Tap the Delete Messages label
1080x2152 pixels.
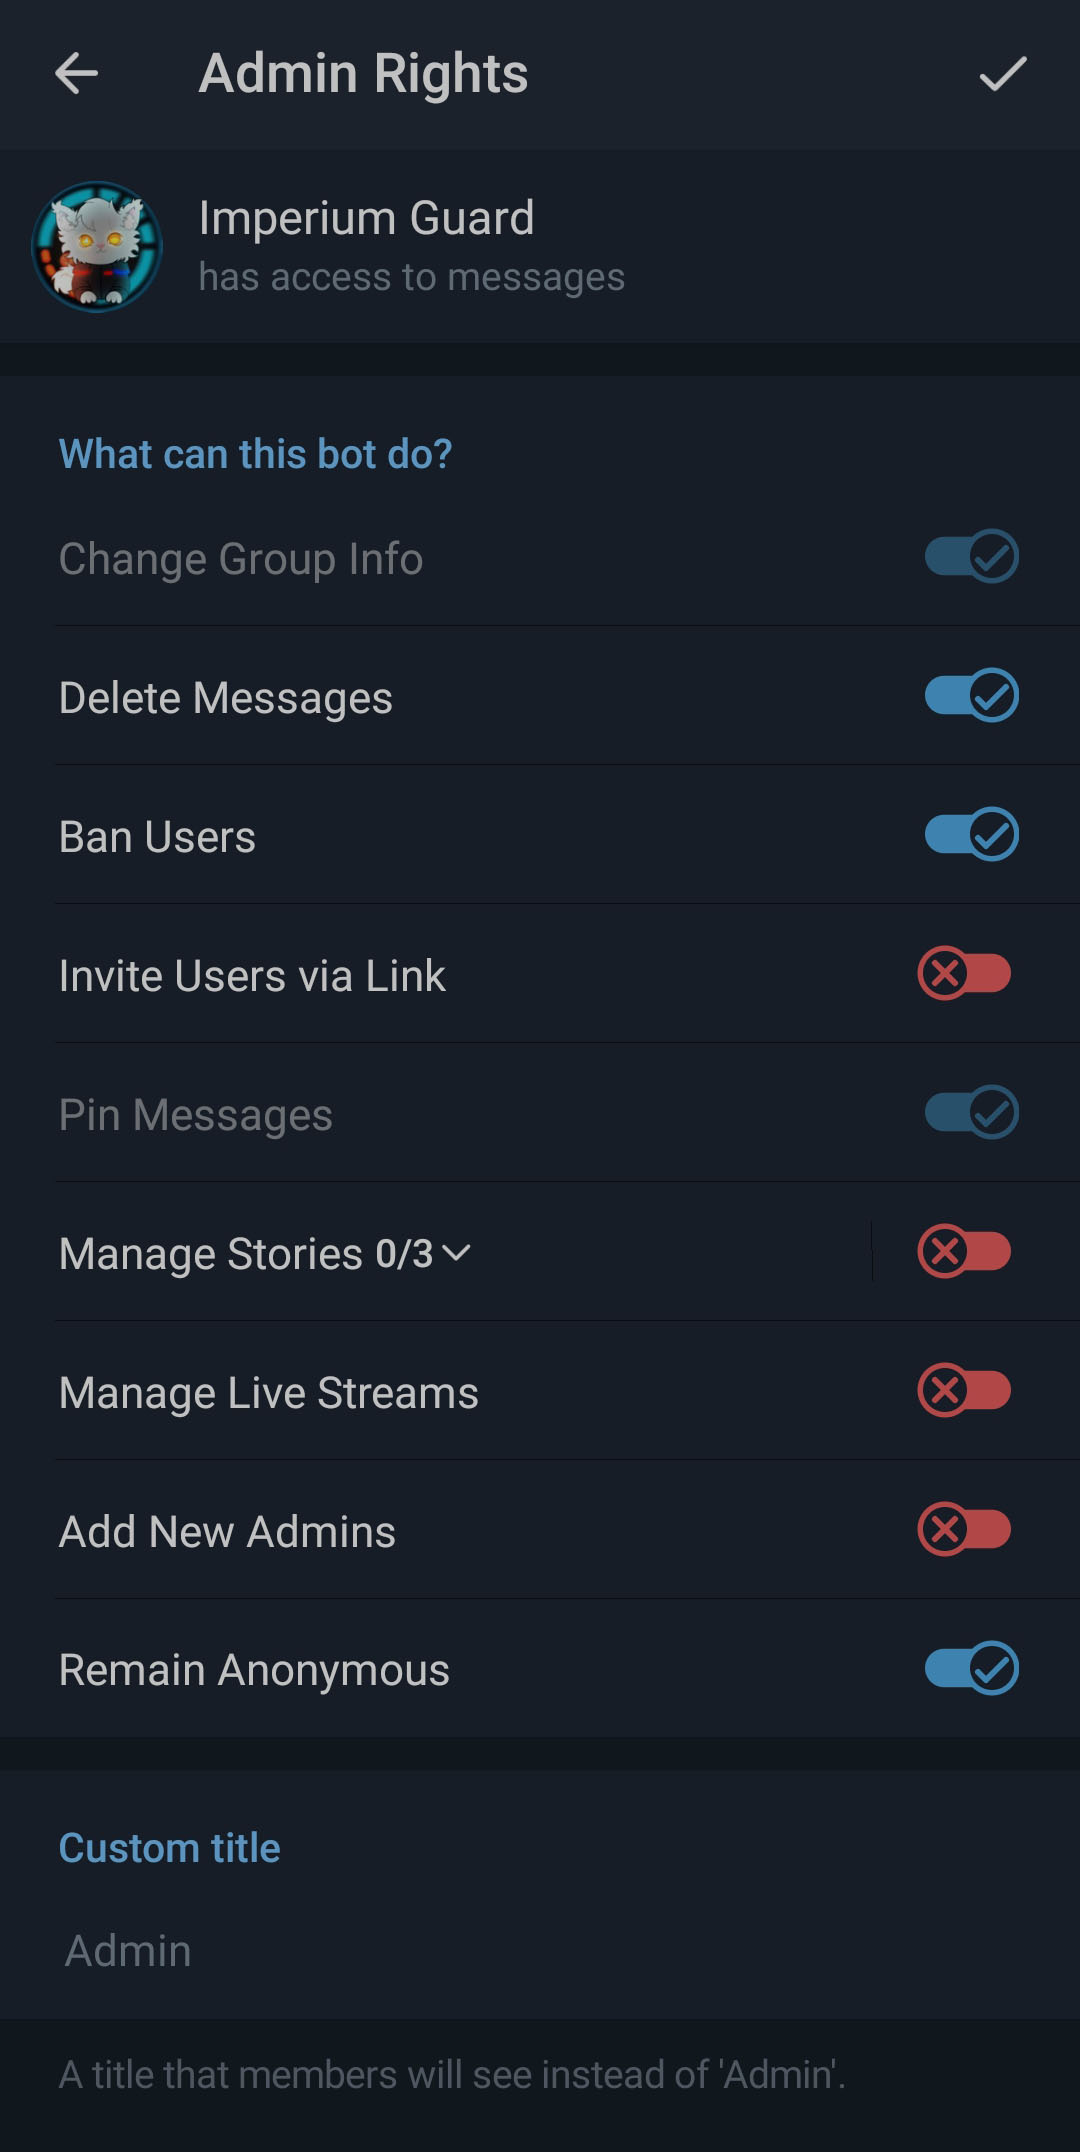226,698
